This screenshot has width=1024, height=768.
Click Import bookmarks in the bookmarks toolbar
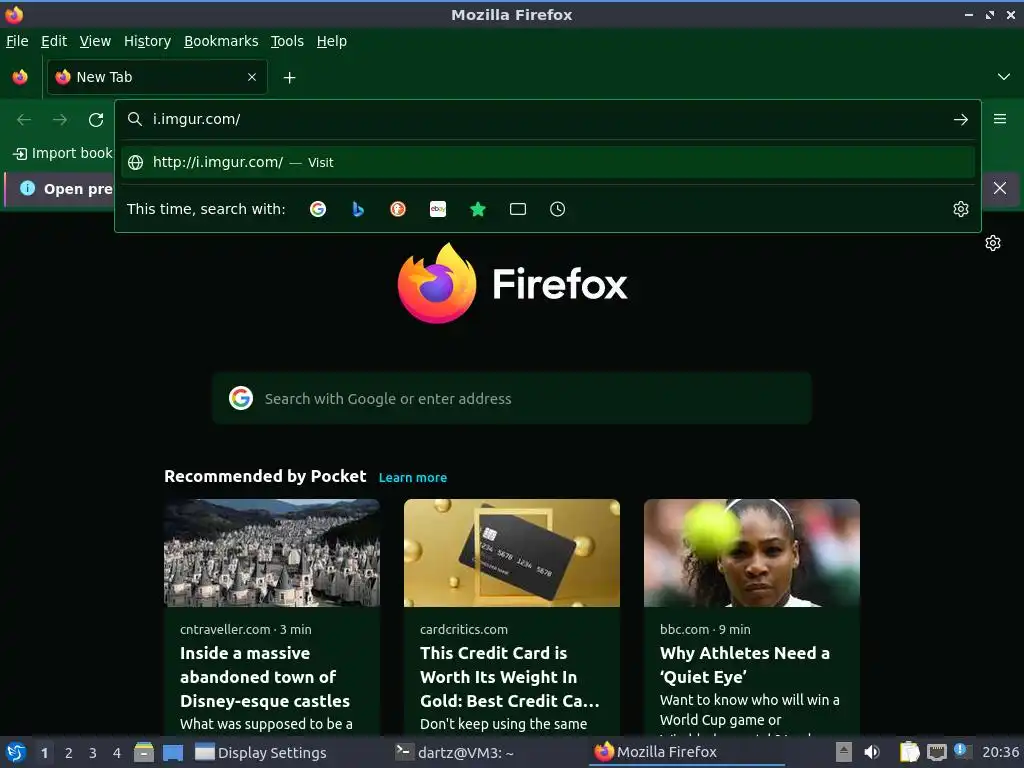coord(63,153)
